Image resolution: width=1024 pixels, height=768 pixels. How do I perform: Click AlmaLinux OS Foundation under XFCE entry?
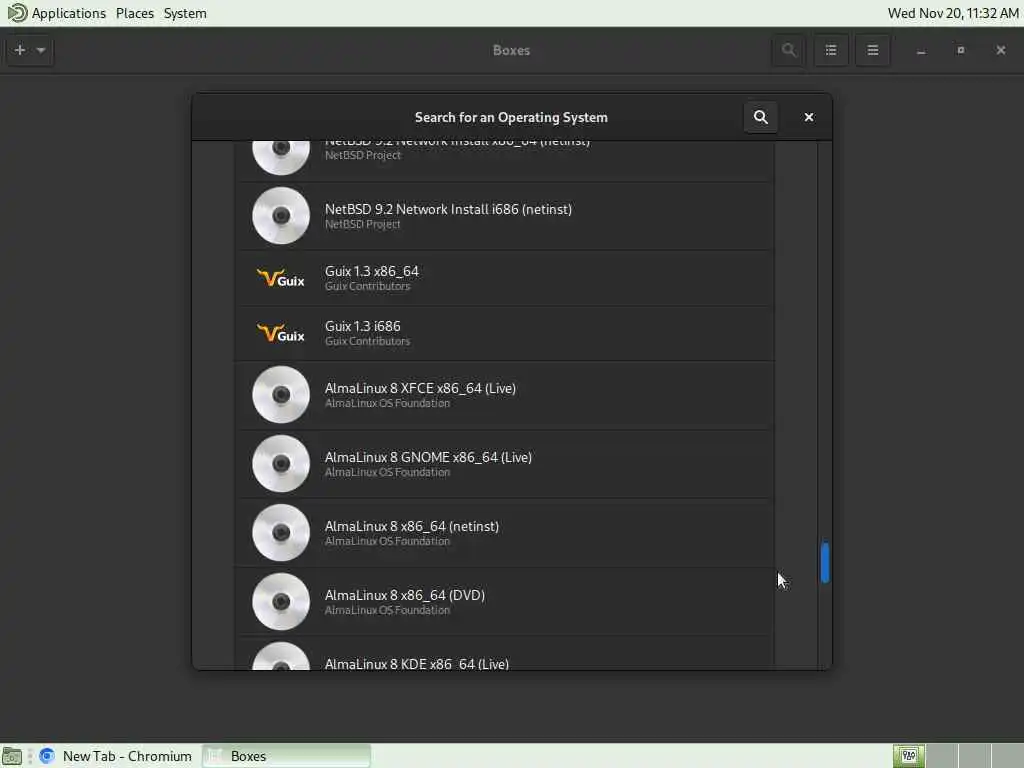click(x=387, y=403)
